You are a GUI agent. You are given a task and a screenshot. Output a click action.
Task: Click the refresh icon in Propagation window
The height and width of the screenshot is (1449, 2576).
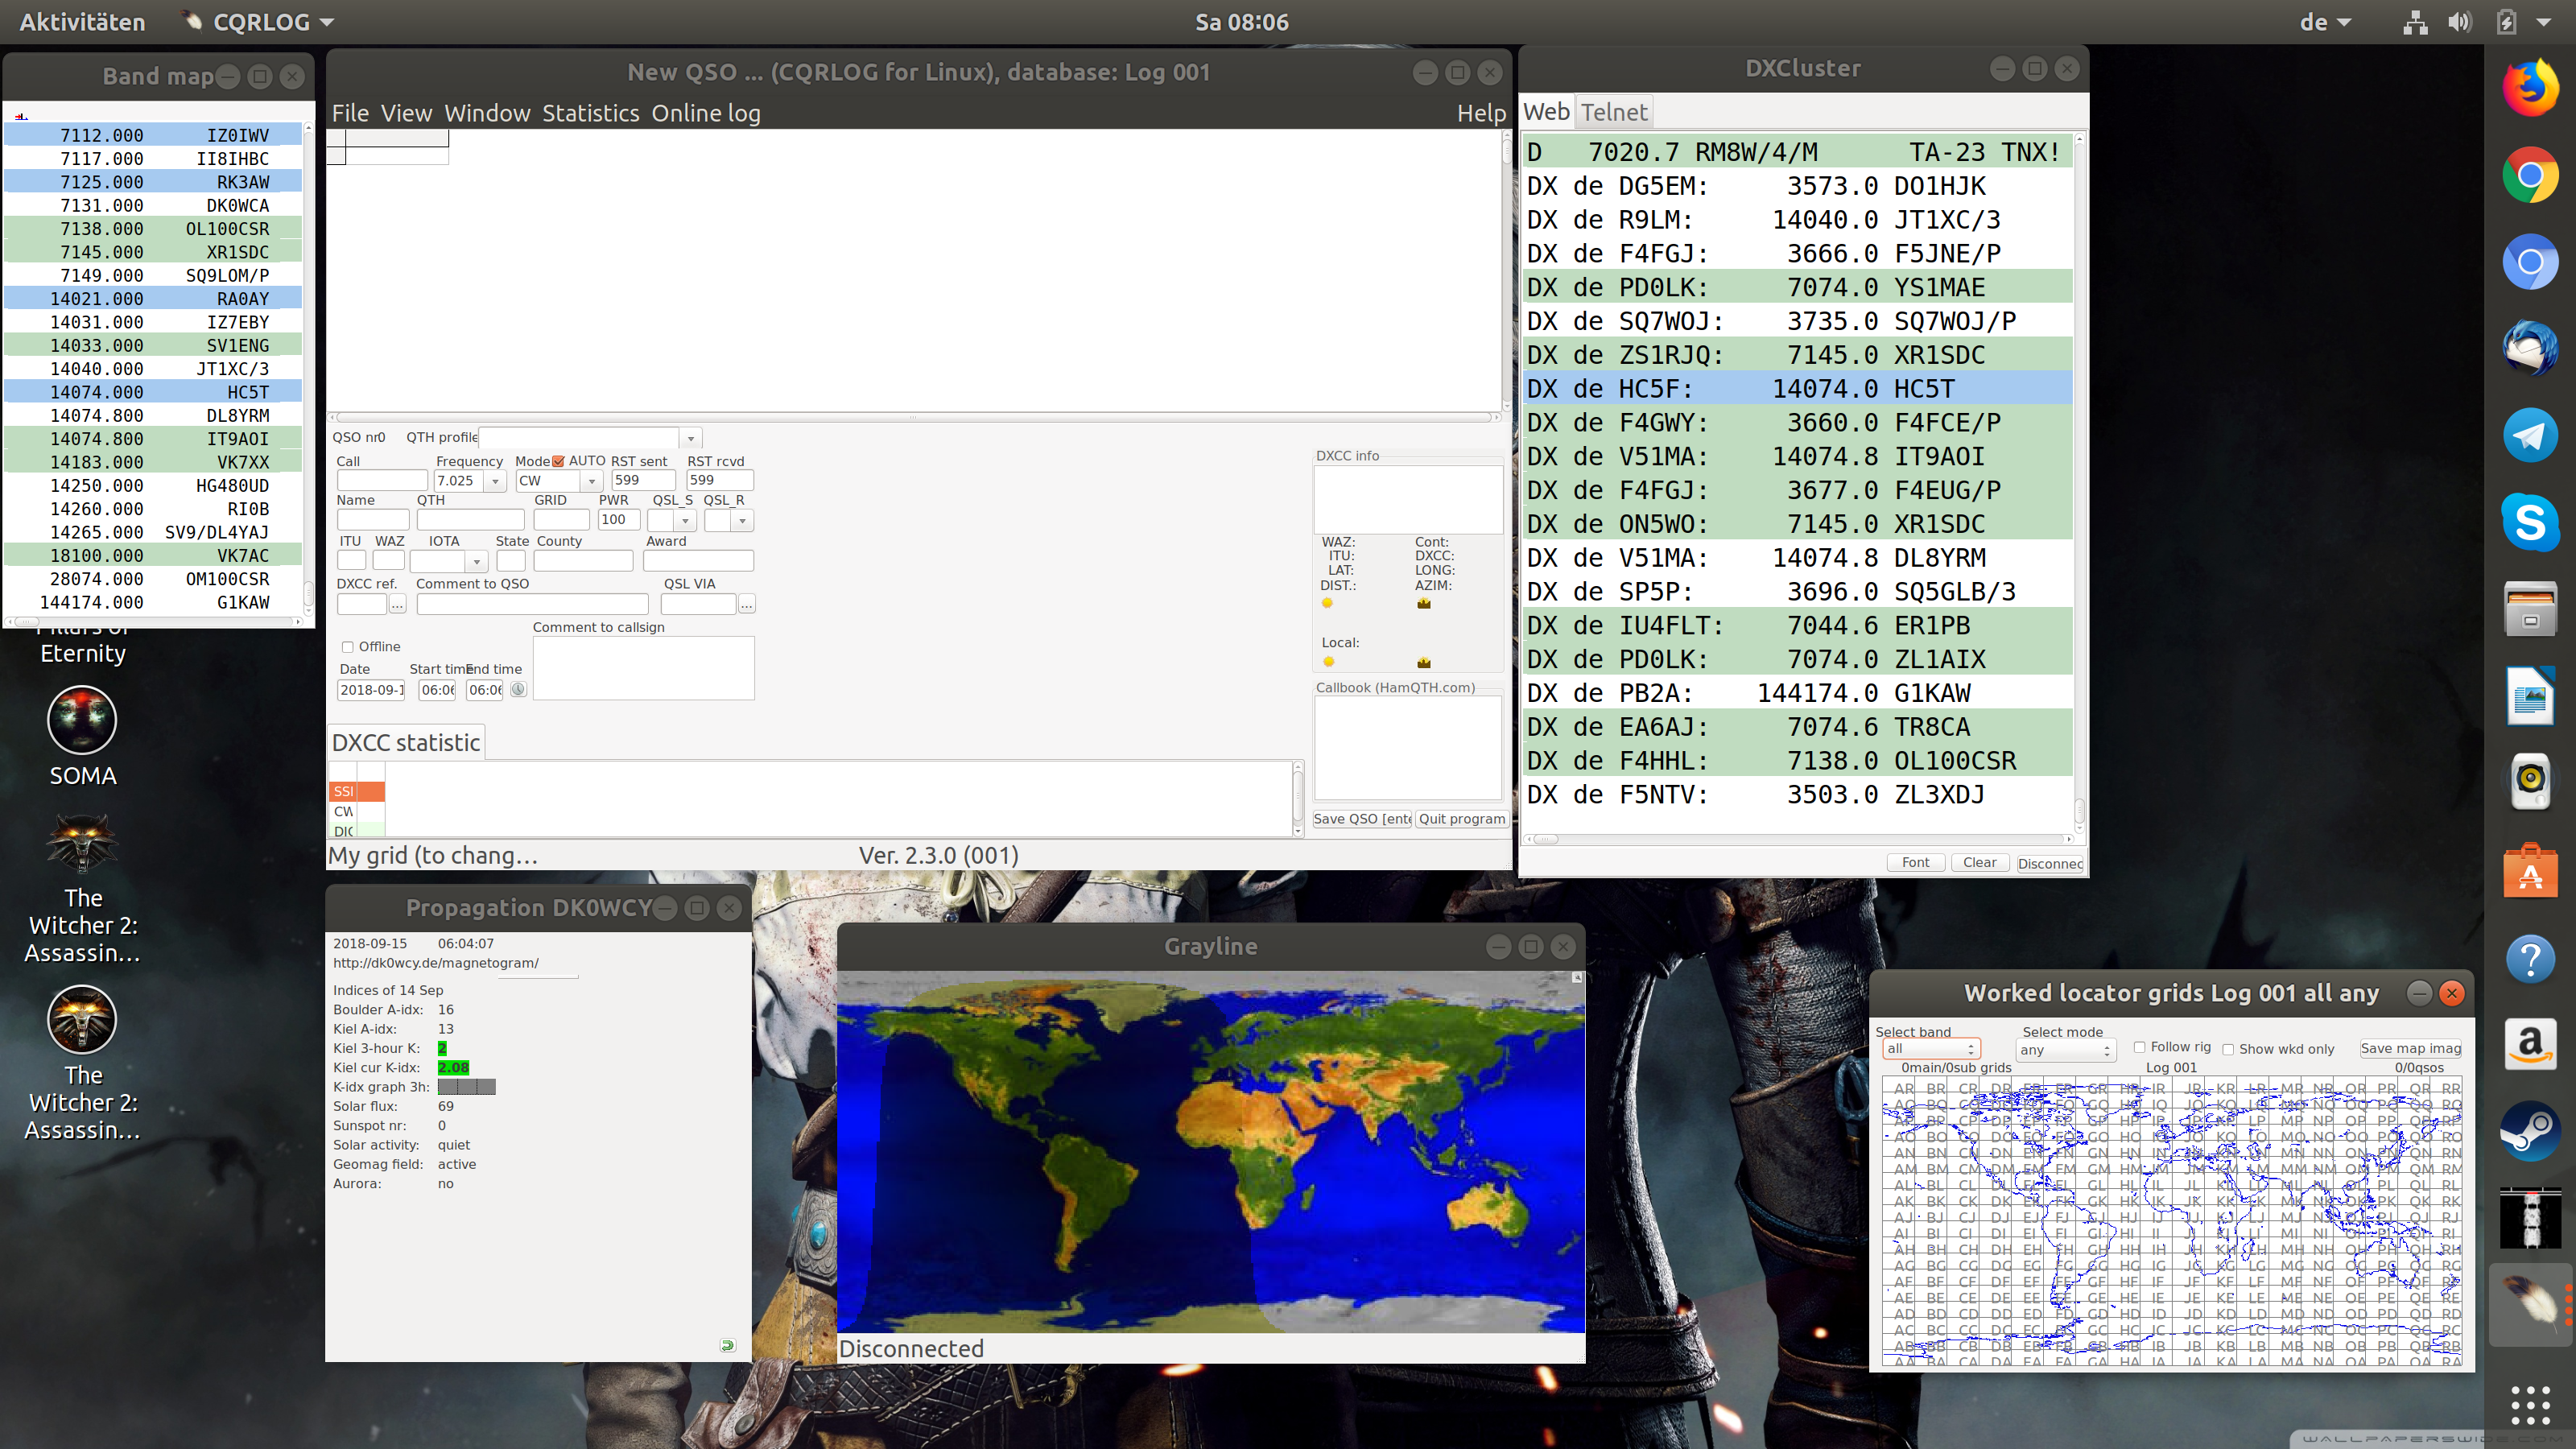727,1345
